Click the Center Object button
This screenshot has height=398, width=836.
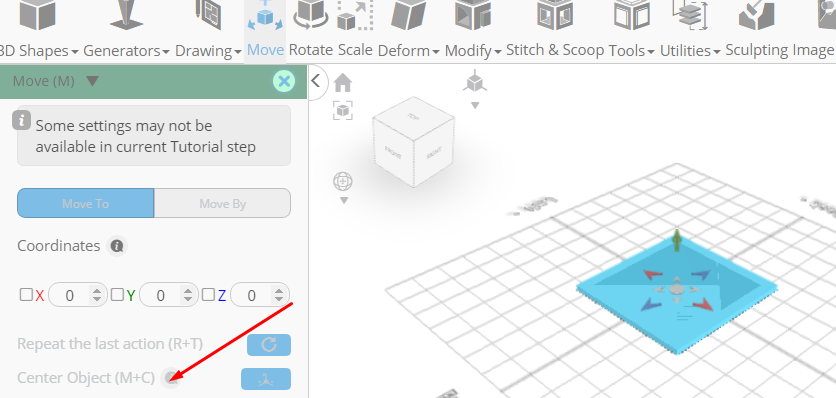266,379
